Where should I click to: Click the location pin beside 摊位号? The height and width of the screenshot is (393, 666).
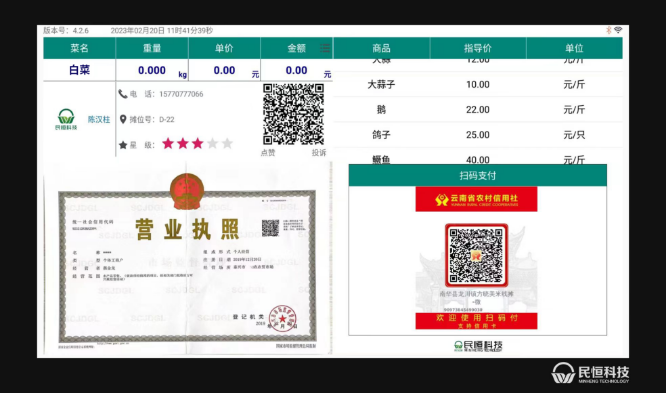pos(123,119)
